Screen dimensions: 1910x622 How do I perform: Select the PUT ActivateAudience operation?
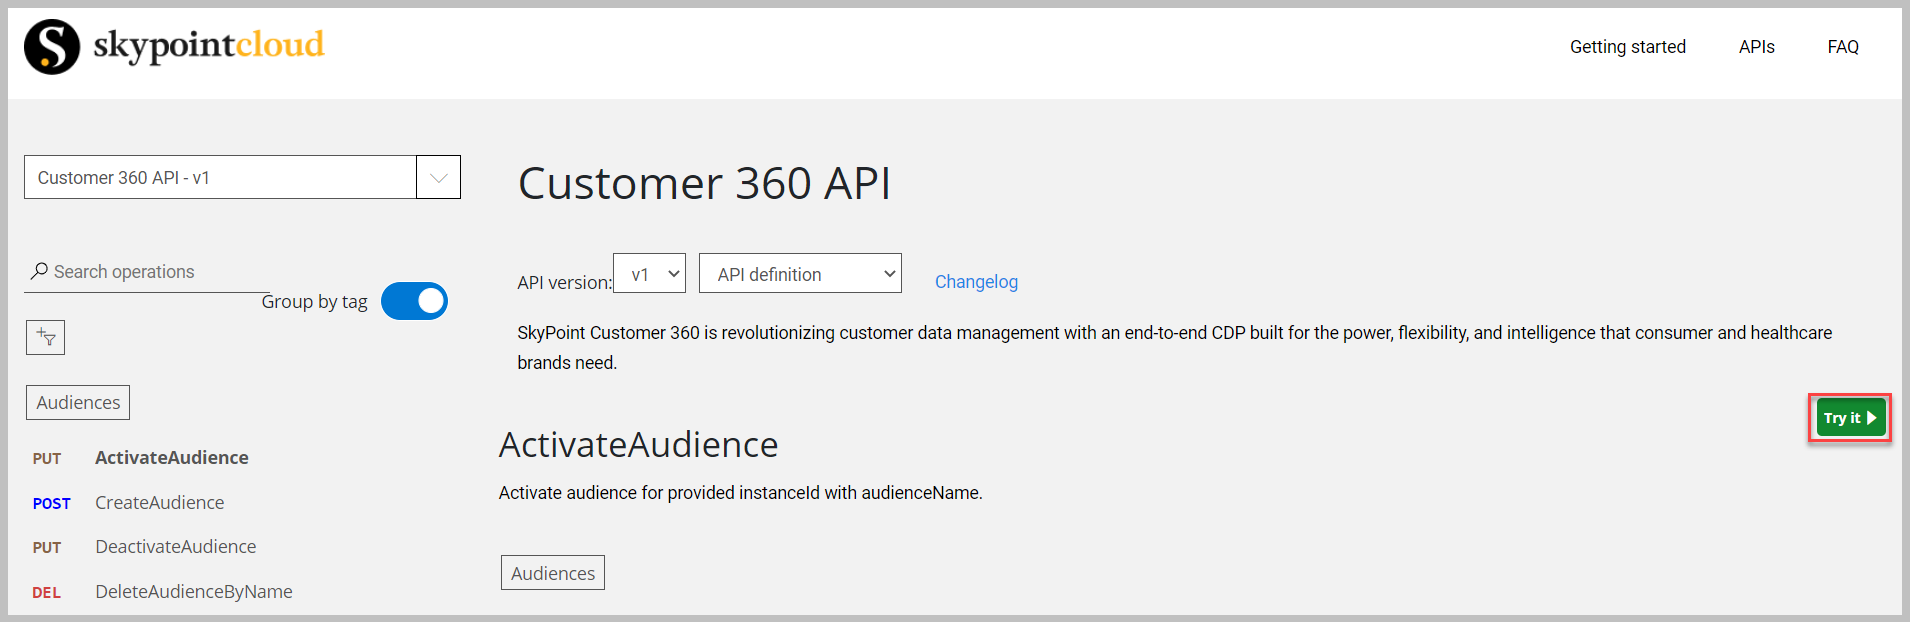[x=171, y=458]
